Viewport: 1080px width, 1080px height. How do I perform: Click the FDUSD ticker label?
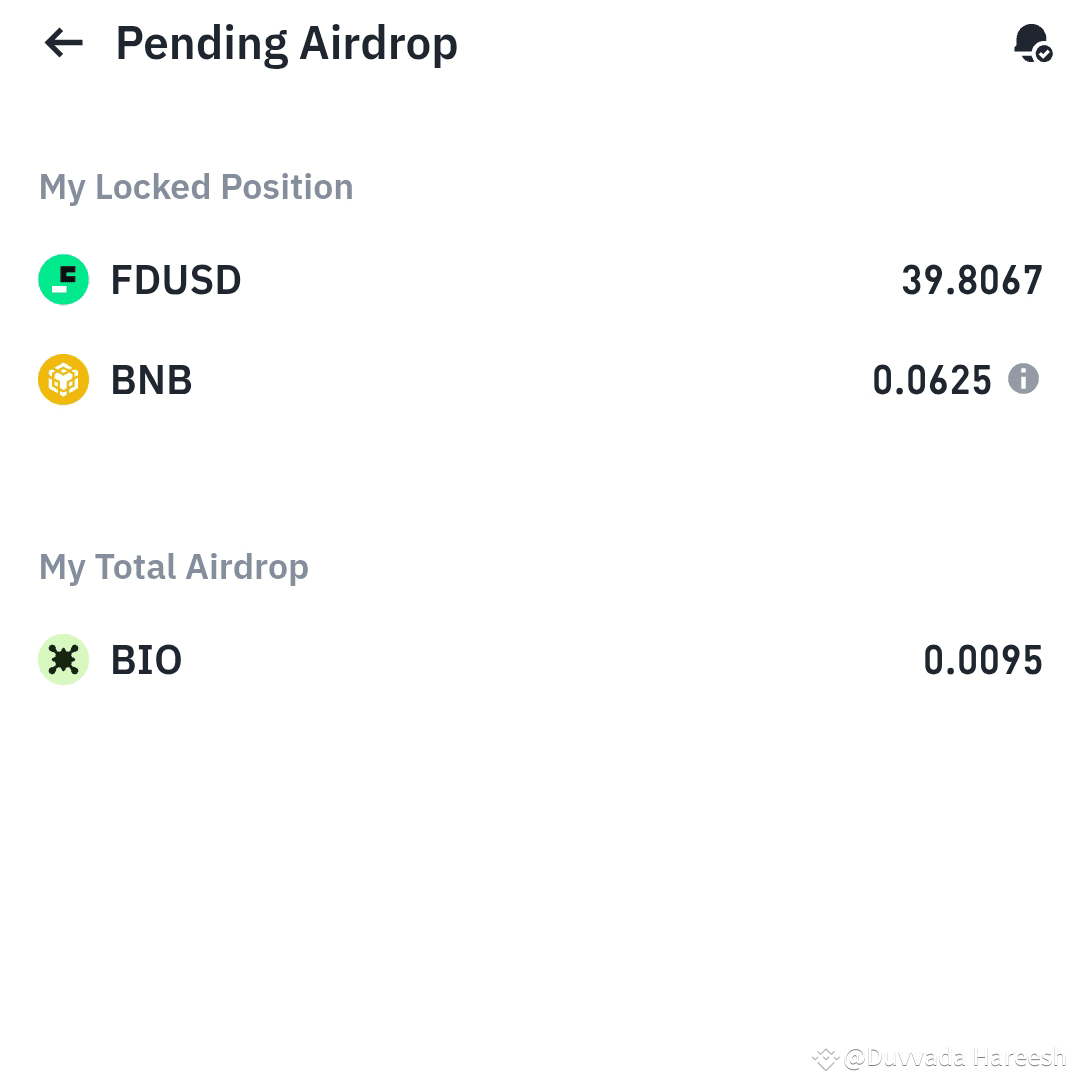(x=176, y=280)
